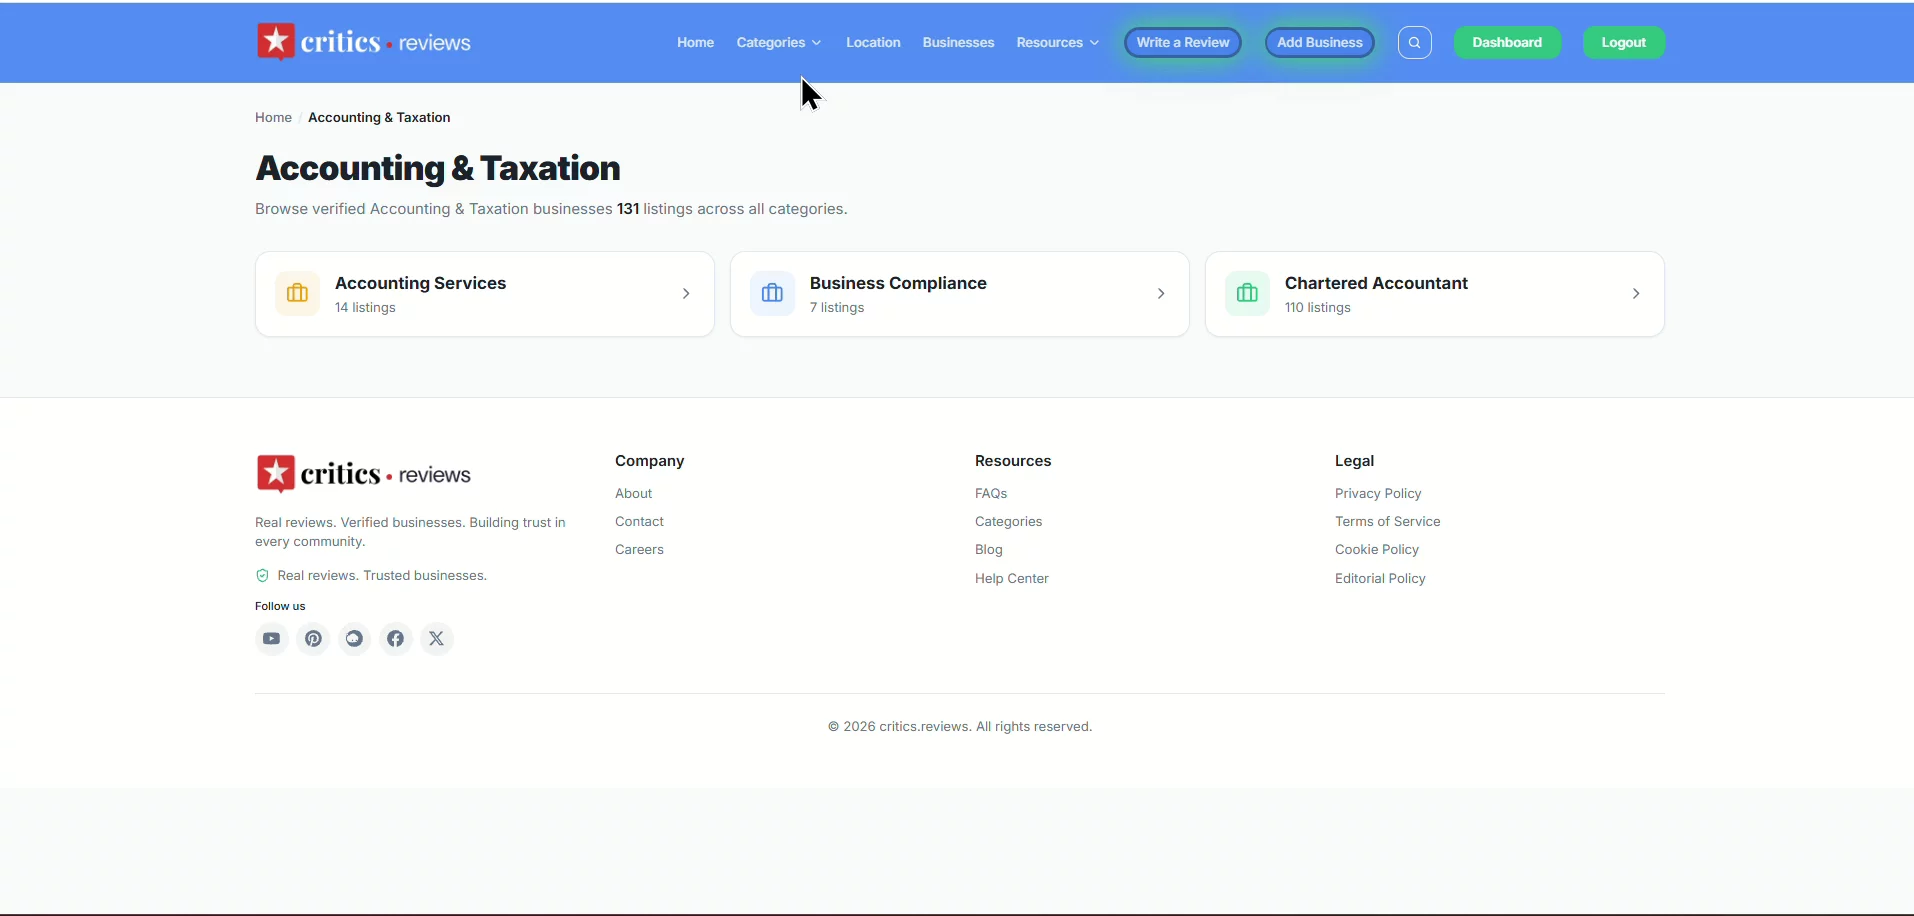Open Accounting Services via its chevron arrow
1914x916 pixels.
point(686,294)
